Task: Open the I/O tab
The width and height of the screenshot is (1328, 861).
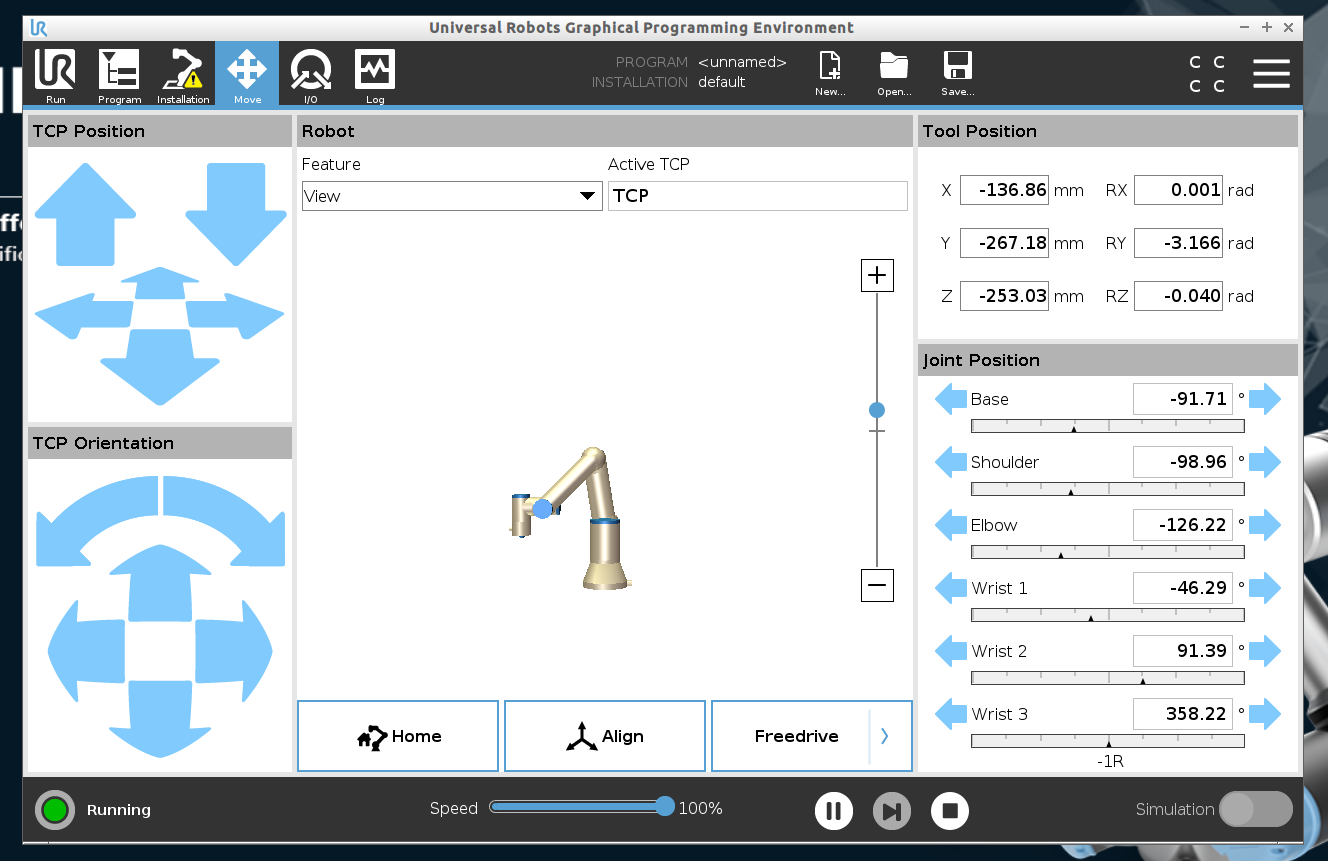Action: (x=311, y=75)
